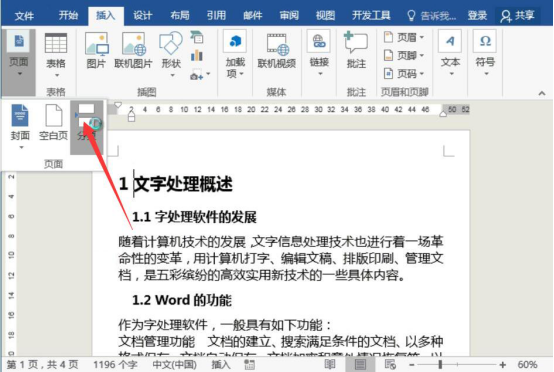Open the 页脚 (Footer) dropdown
The height and width of the screenshot is (372, 554).
404,55
